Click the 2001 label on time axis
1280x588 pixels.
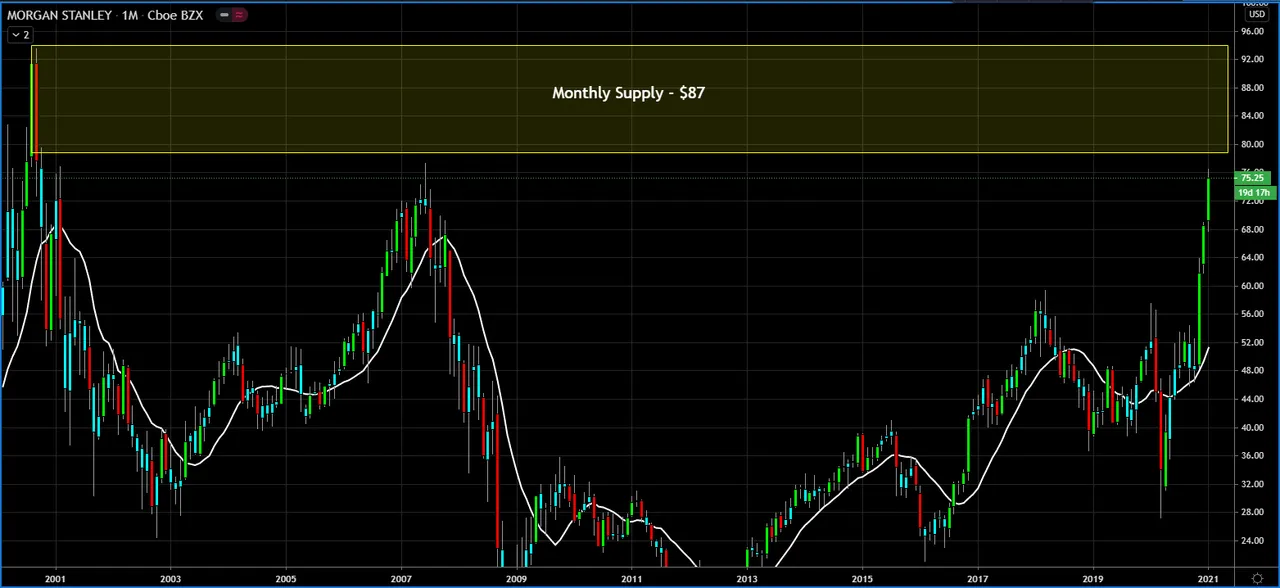tap(56, 578)
